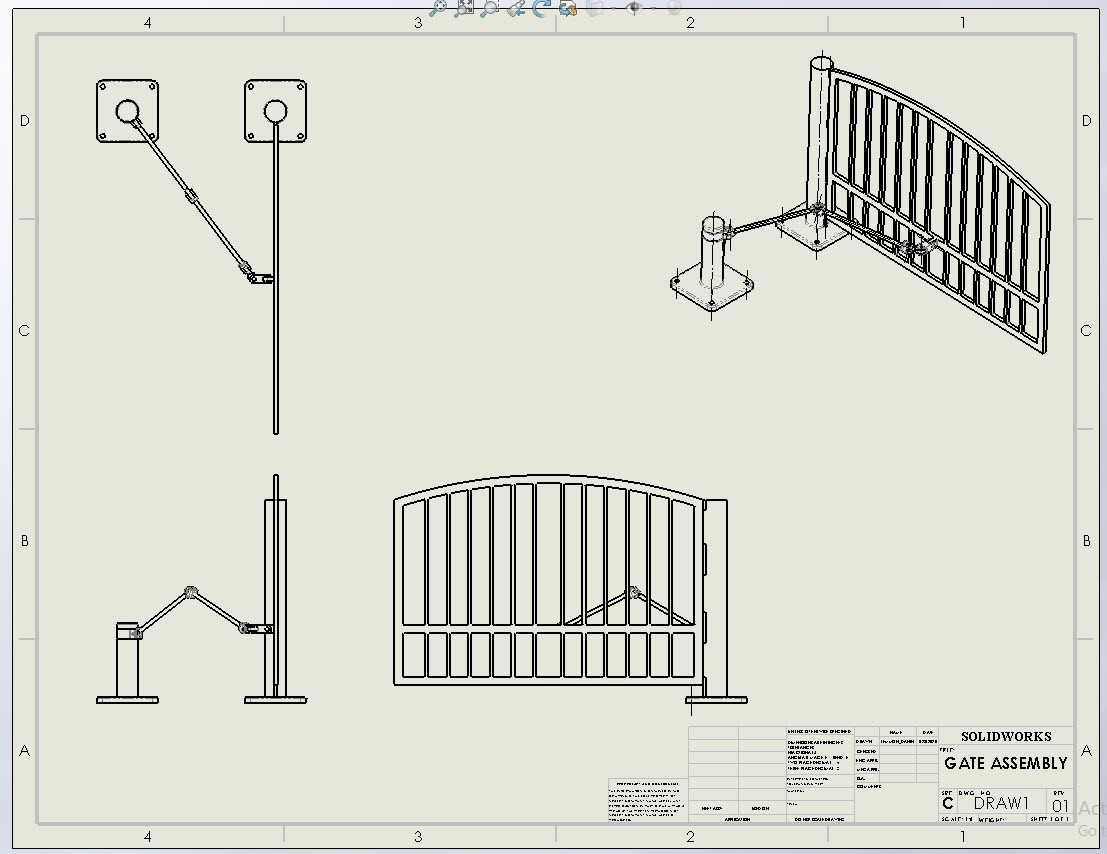The width and height of the screenshot is (1107, 854).
Task: Activate the Rotate View arrow icon
Action: (x=542, y=8)
